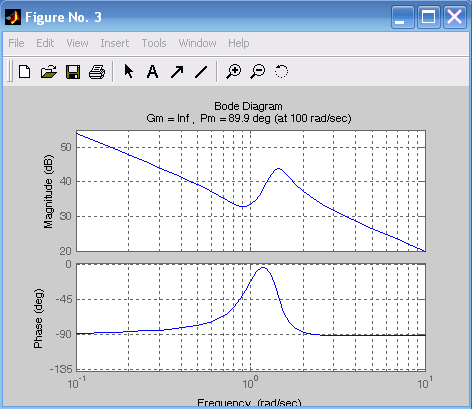Select the Insert Arrow tool
This screenshot has width=472, height=409.
[177, 72]
